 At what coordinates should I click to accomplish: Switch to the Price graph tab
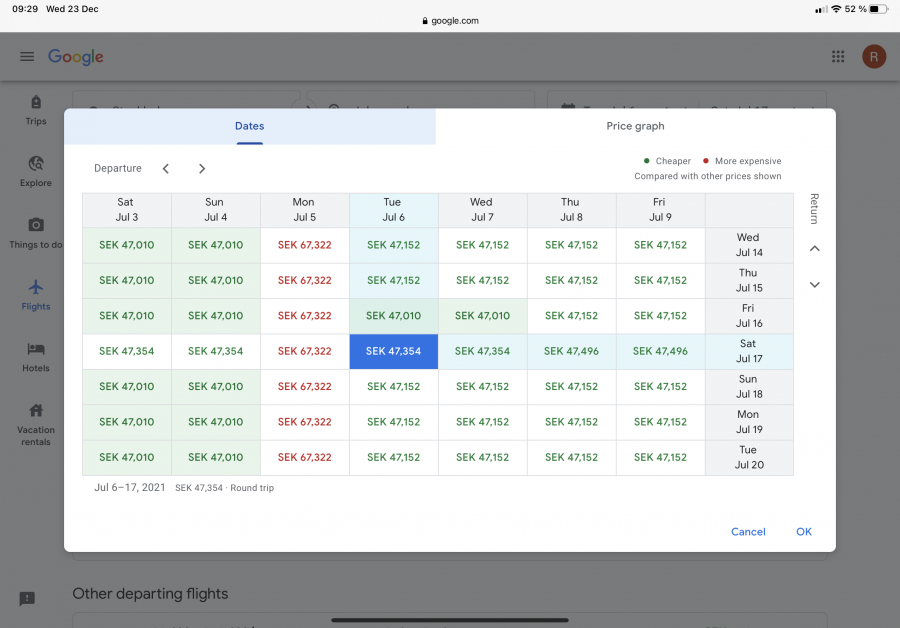[635, 127]
